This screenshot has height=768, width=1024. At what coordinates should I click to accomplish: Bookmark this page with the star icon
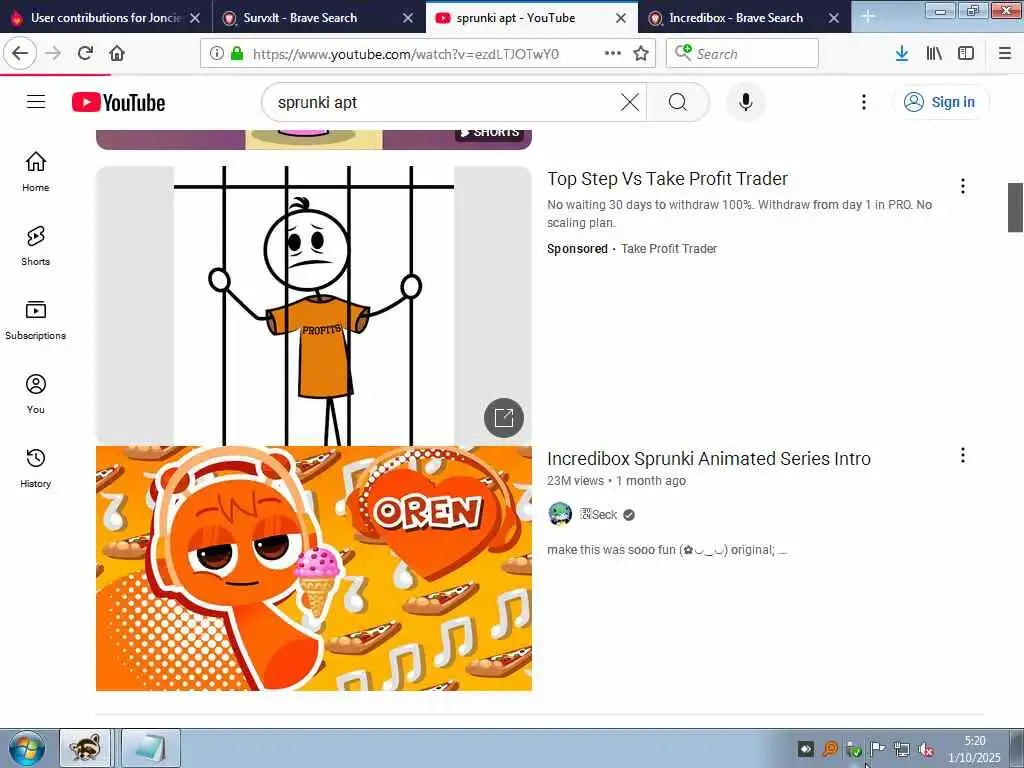click(641, 53)
